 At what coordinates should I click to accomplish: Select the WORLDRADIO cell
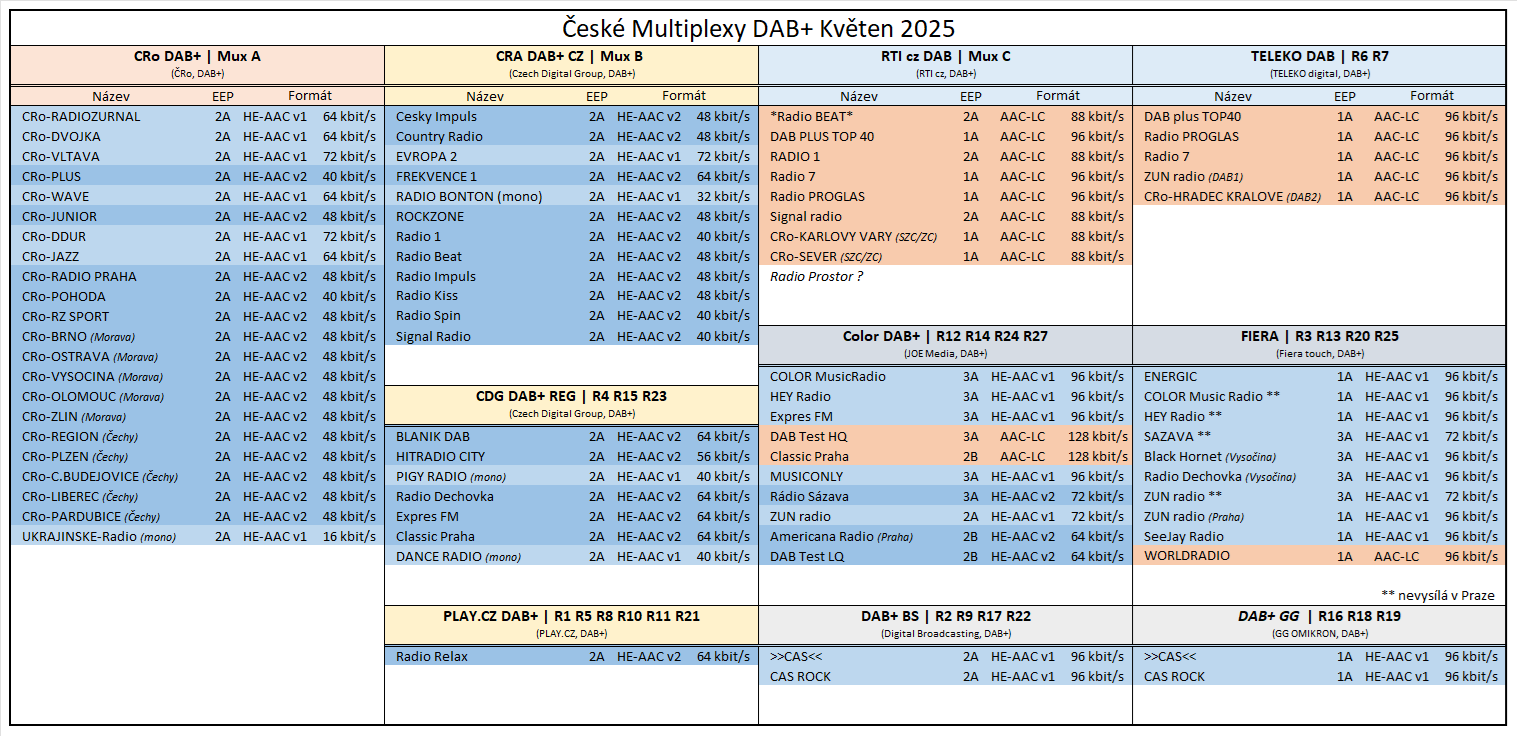click(1187, 556)
